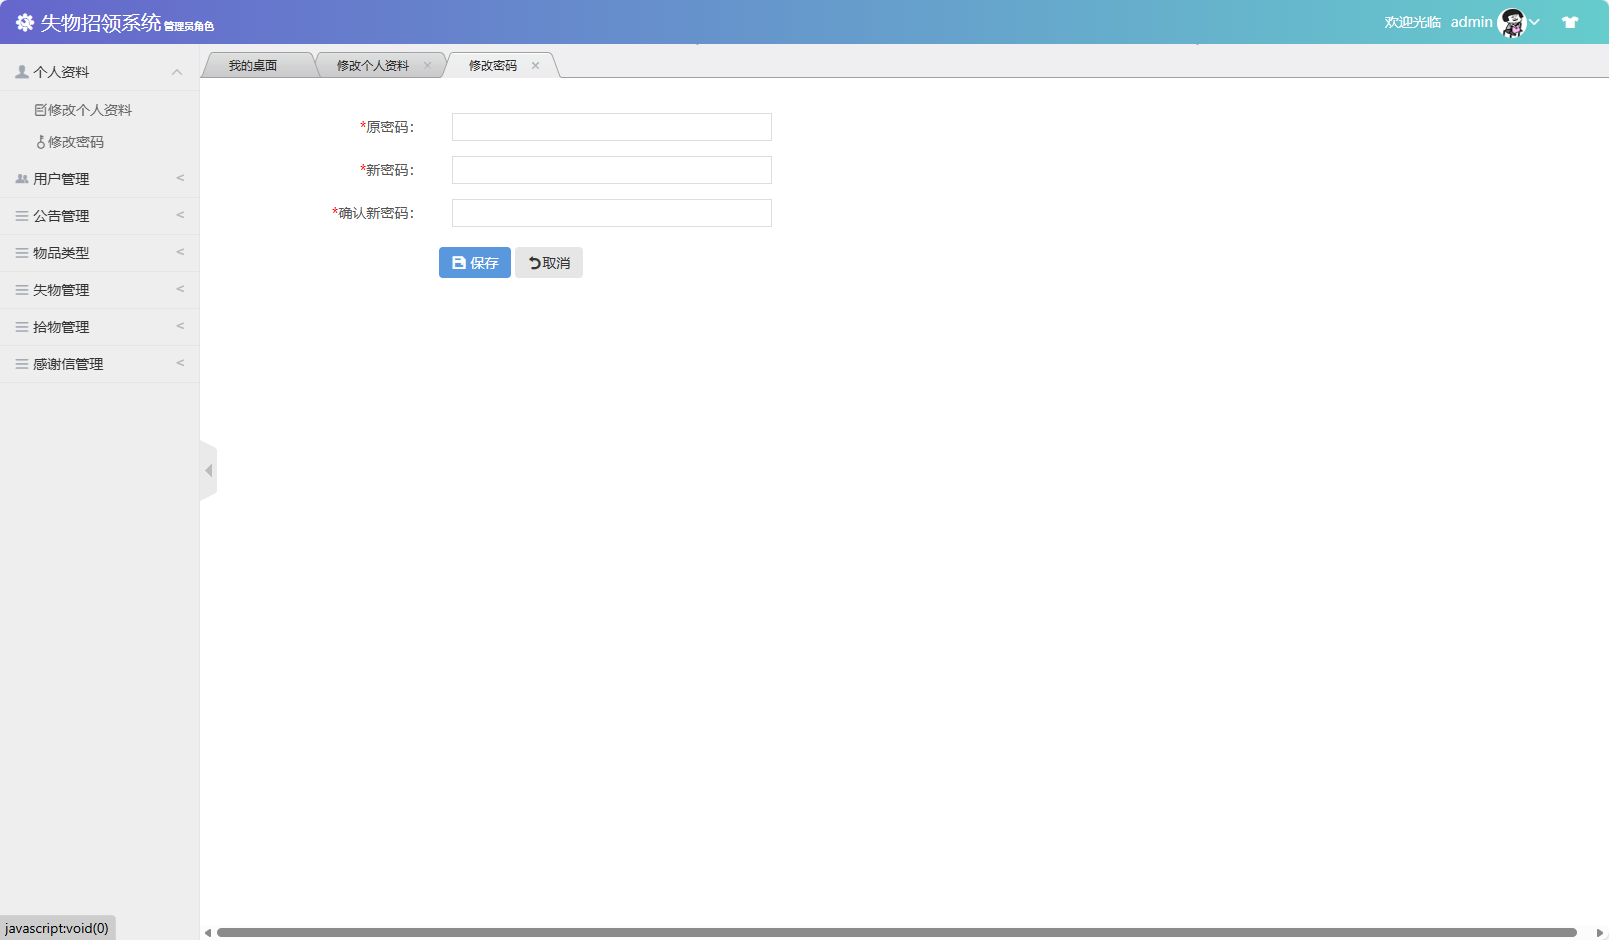Click the *原密码 field label
The height and width of the screenshot is (940, 1609).
(x=387, y=127)
